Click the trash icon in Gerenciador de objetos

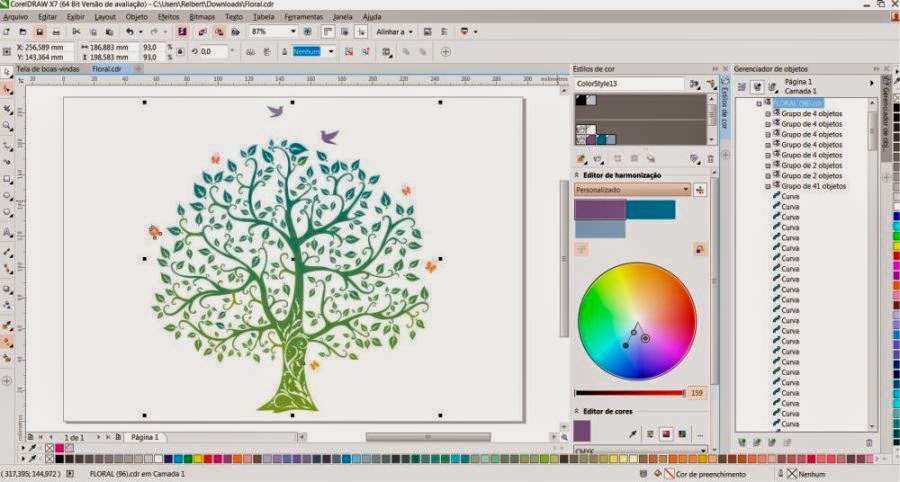(869, 442)
